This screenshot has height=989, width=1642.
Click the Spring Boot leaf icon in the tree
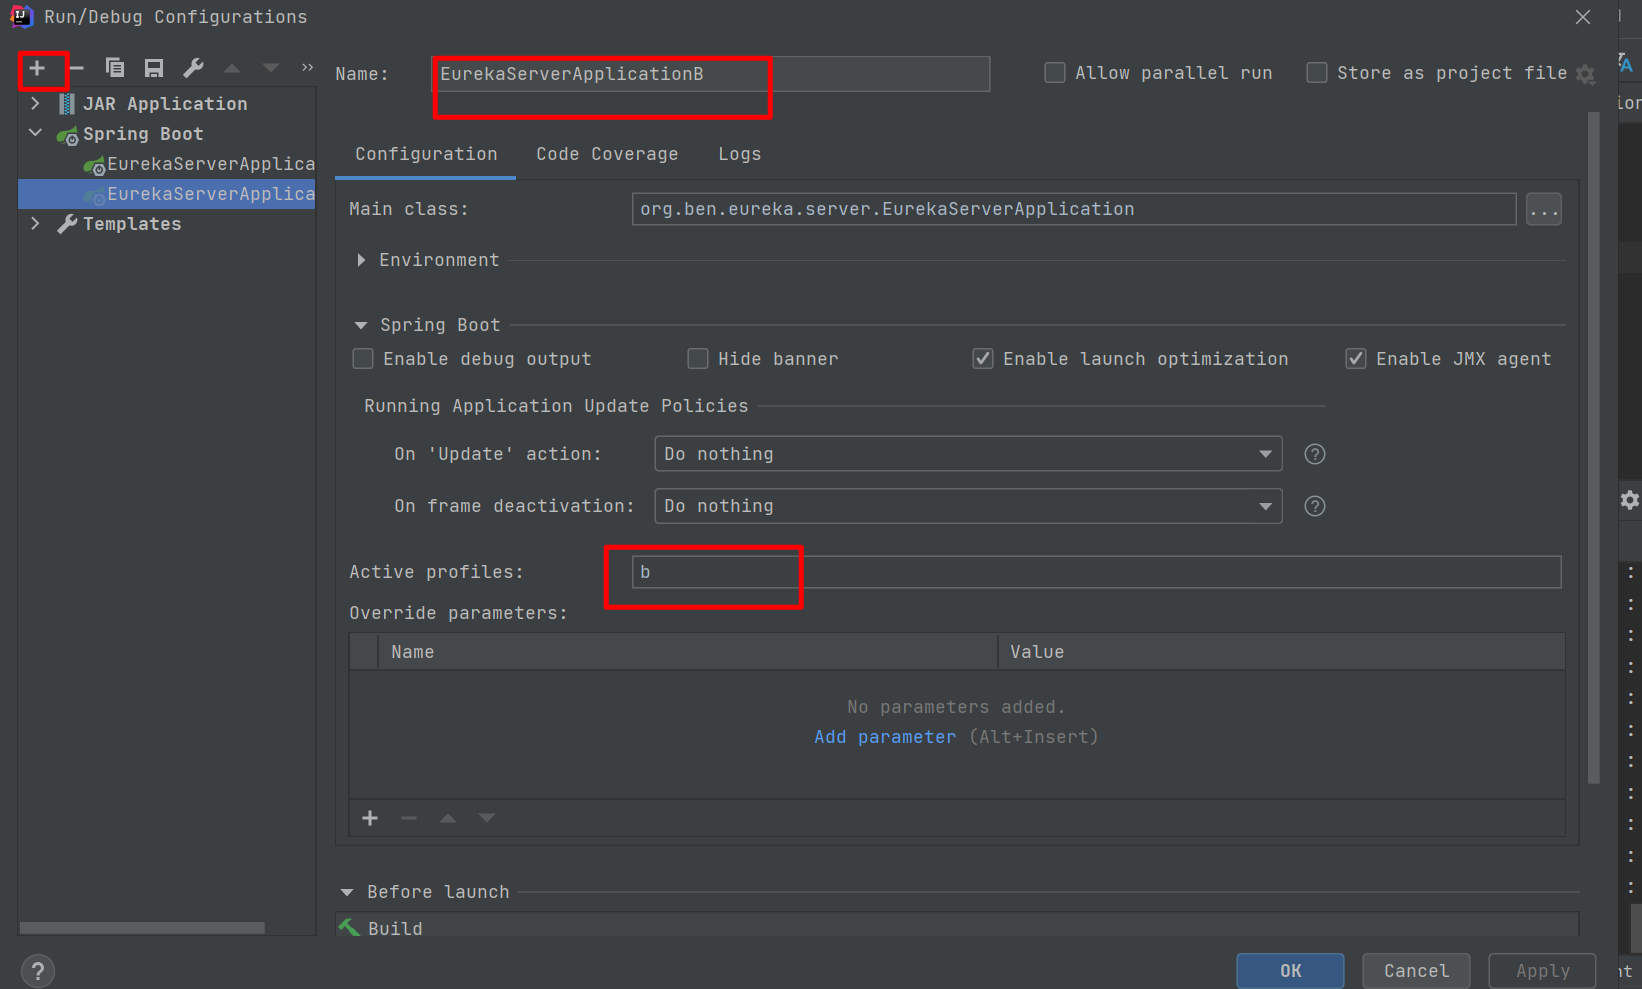coord(67,135)
